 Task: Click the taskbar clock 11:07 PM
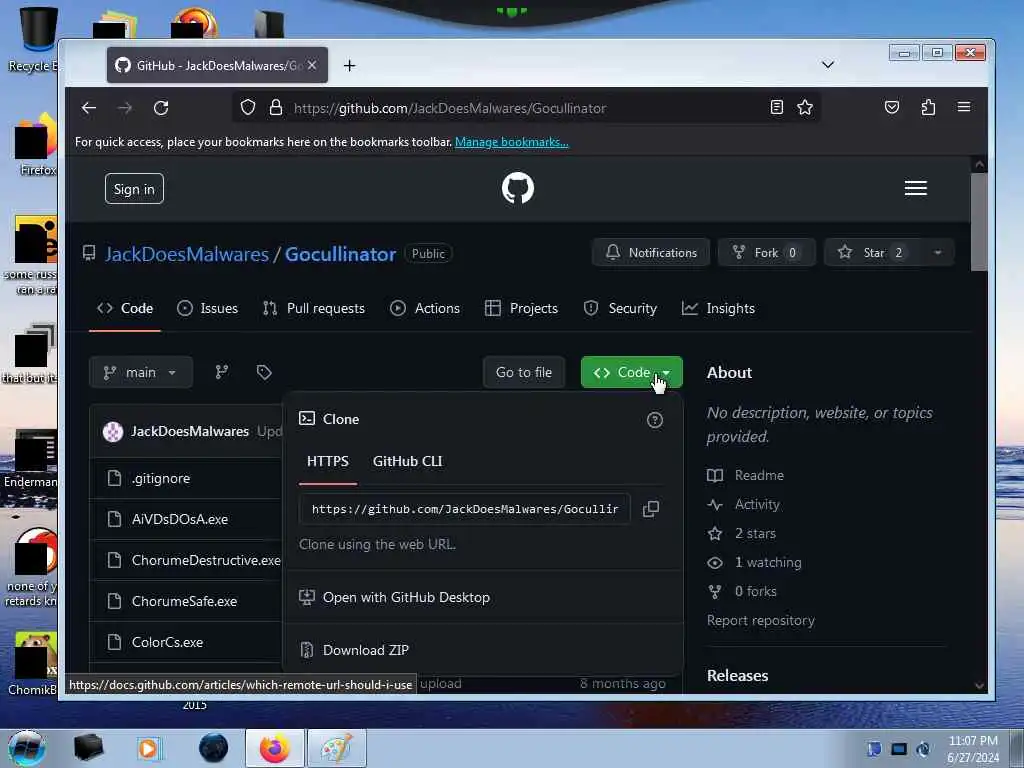973,741
